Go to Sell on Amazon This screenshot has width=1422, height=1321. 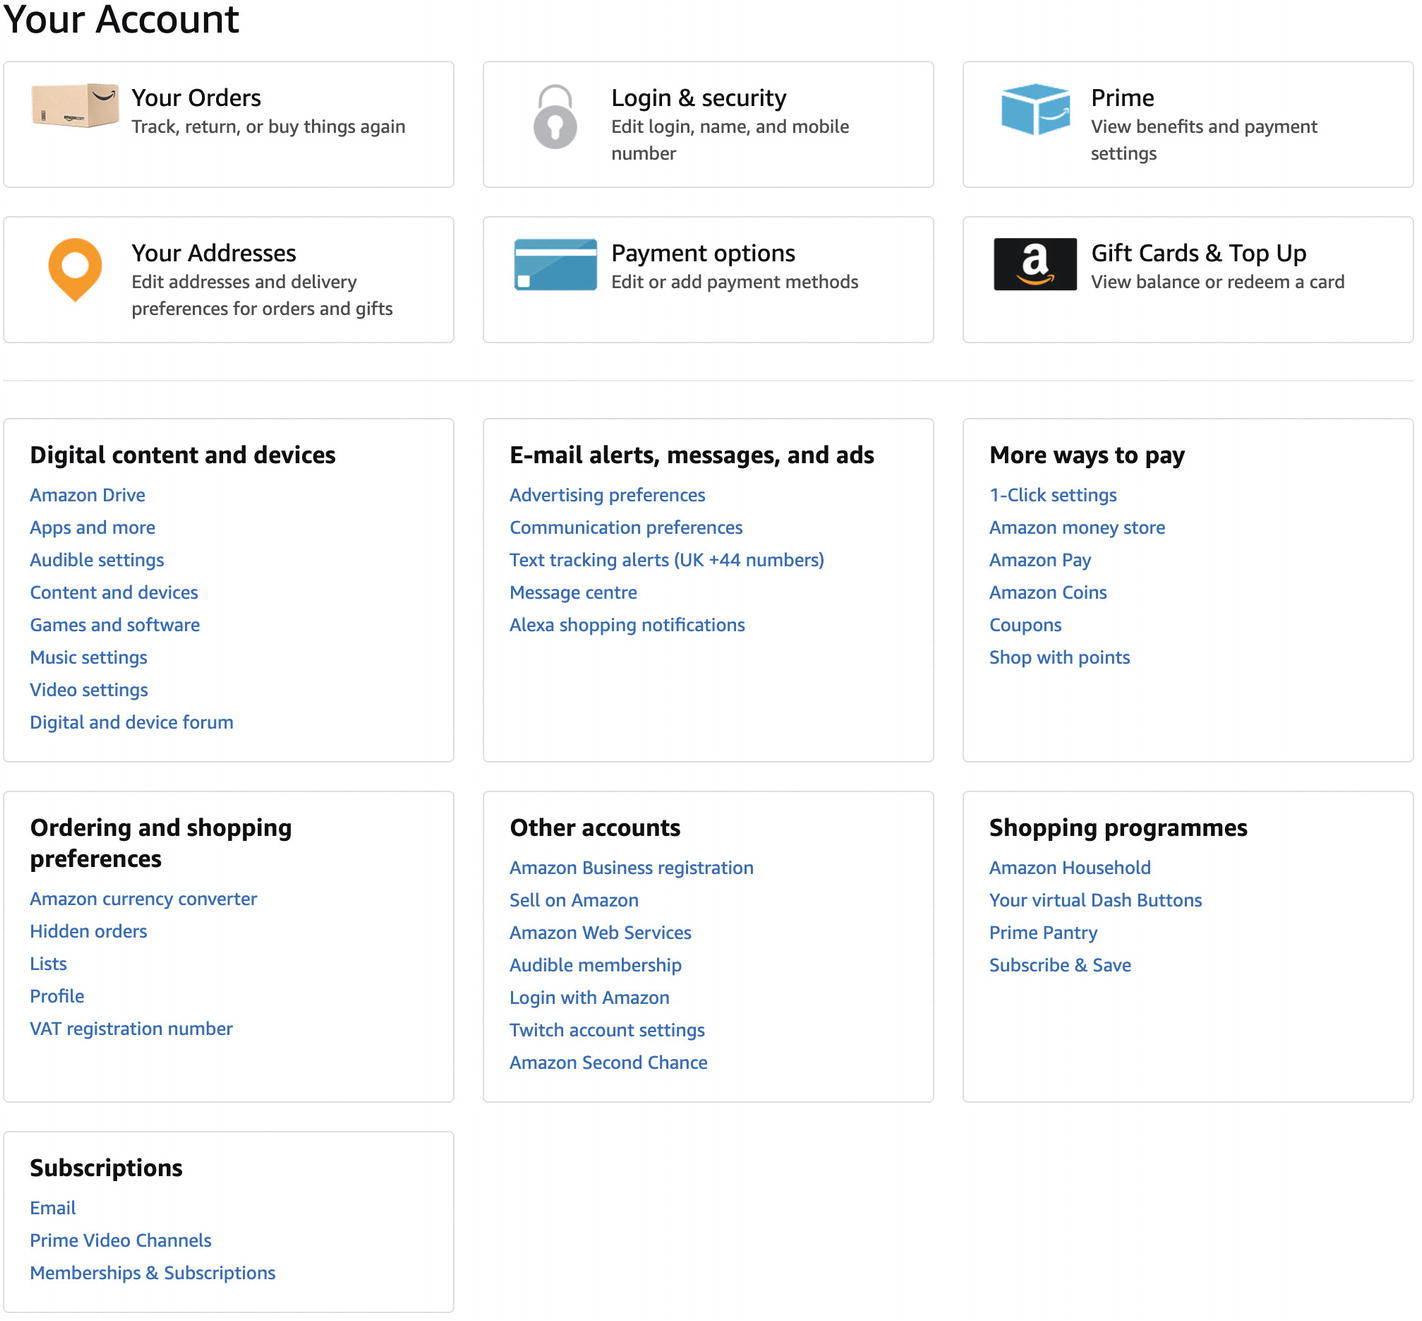click(x=574, y=901)
